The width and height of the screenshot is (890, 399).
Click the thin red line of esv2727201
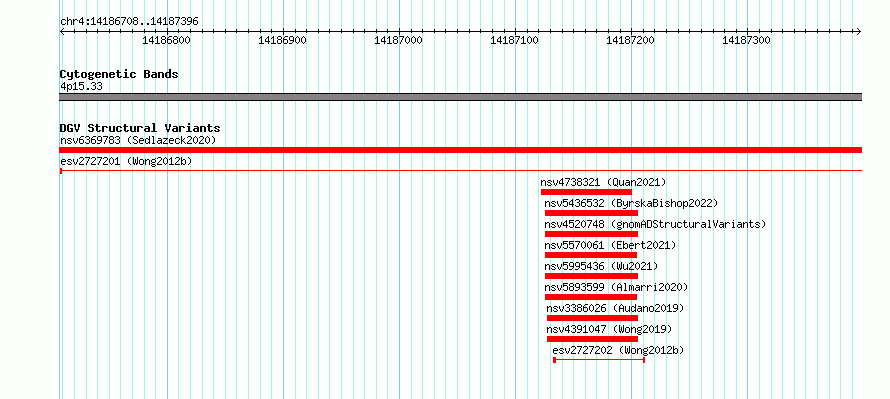click(x=460, y=170)
